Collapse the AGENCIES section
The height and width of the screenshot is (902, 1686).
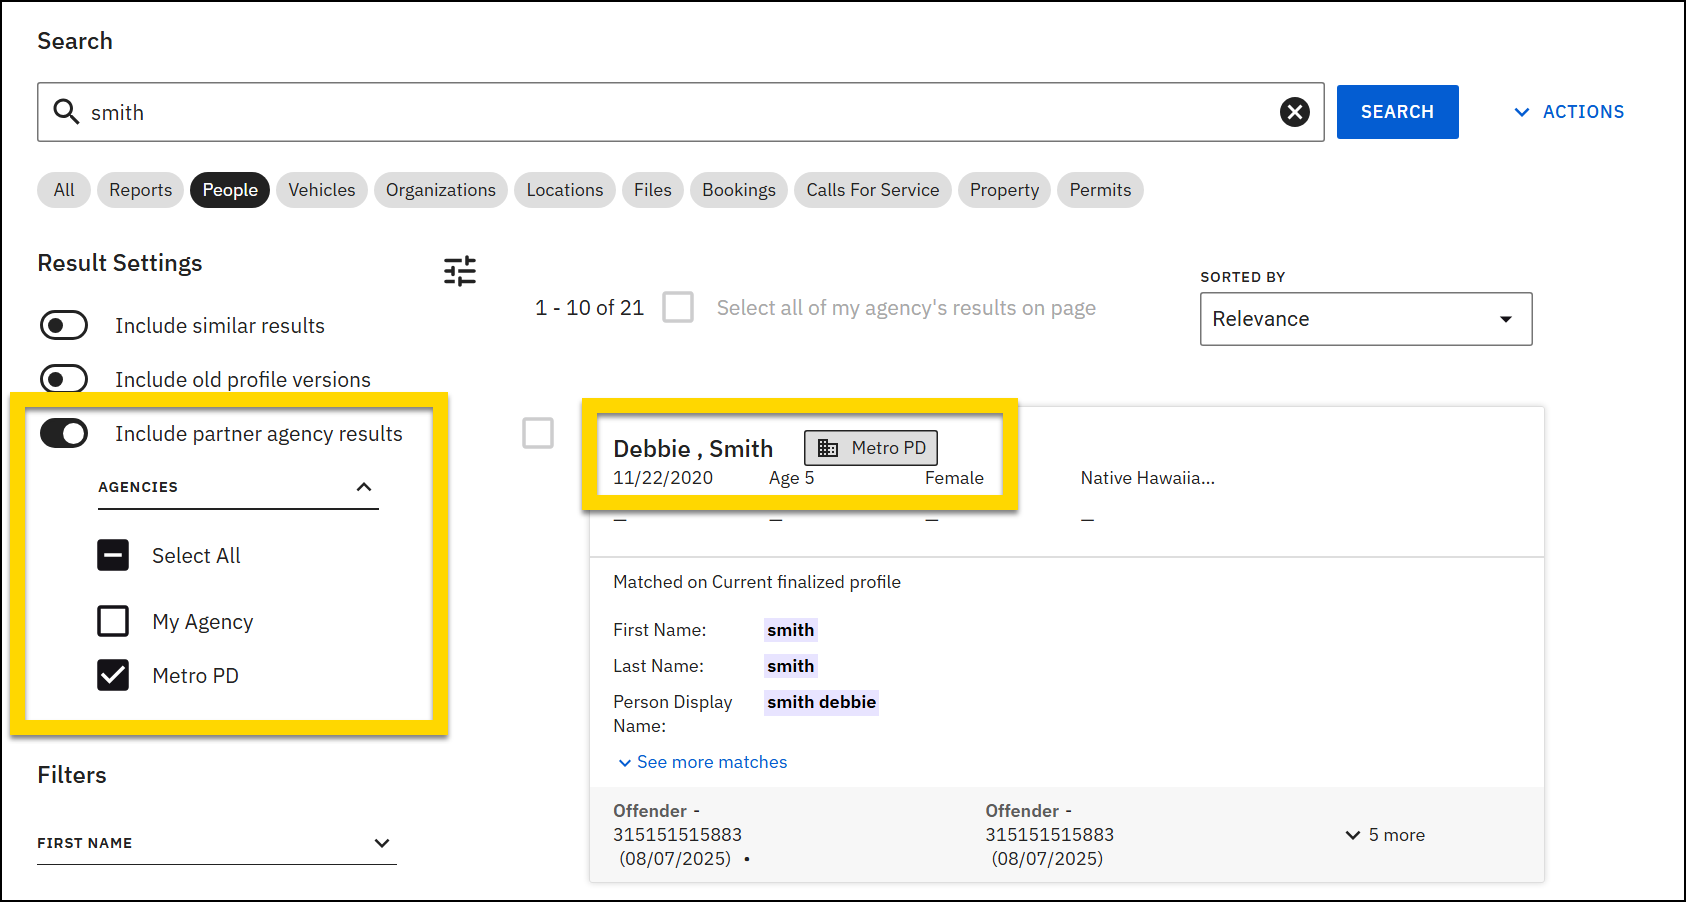pos(238,487)
